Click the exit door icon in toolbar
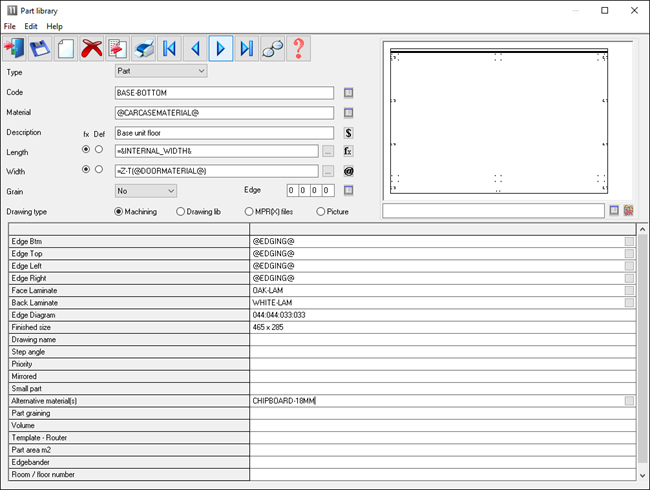 [16, 48]
